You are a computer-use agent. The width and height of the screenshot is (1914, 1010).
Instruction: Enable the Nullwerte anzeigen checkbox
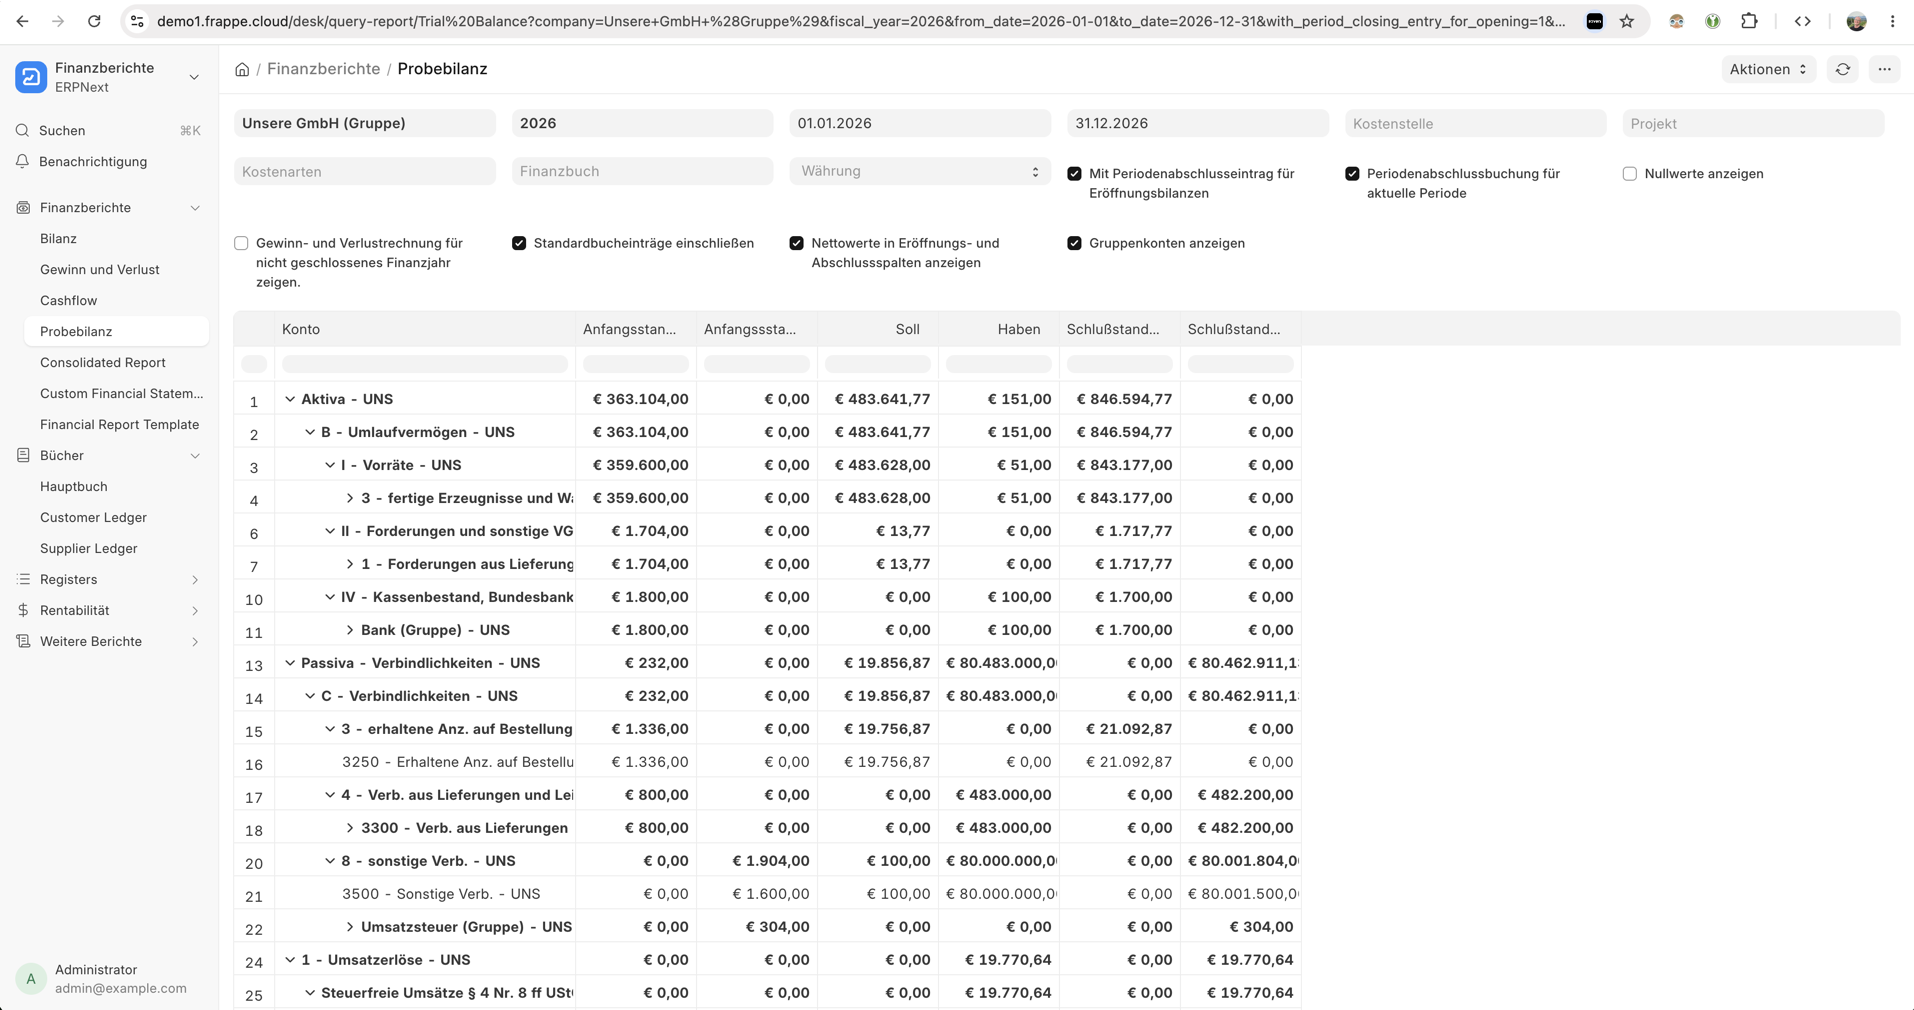pos(1630,174)
